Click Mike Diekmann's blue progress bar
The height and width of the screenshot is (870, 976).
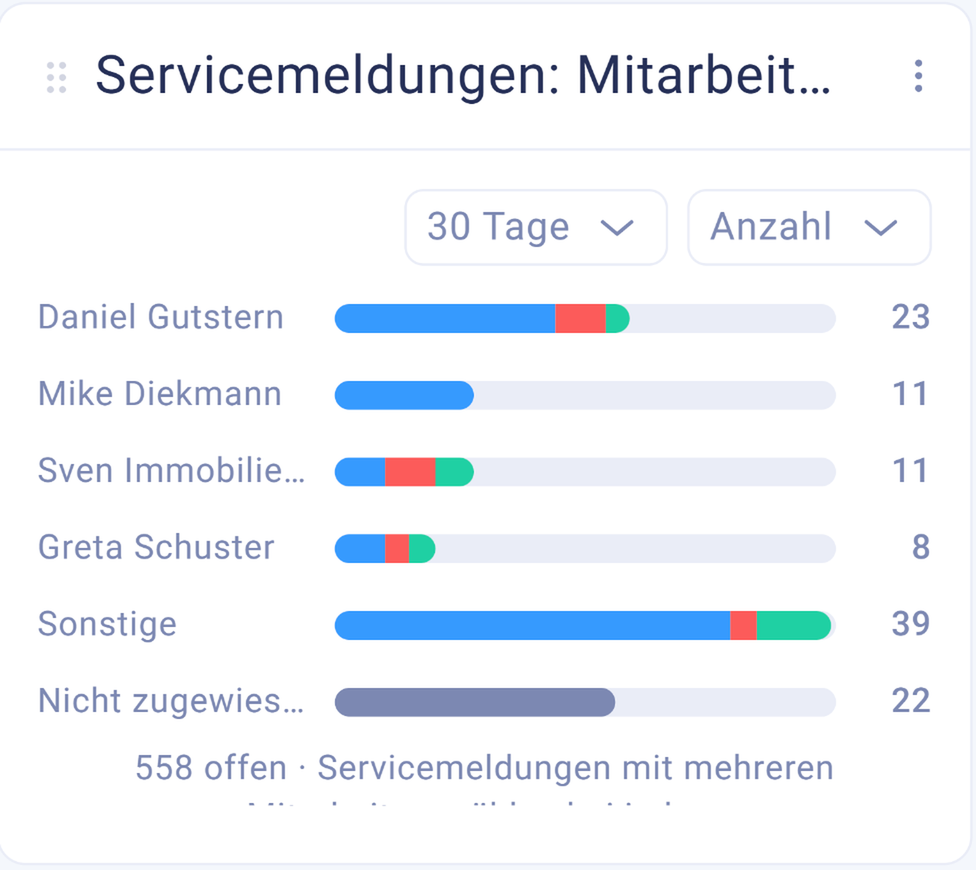click(x=405, y=395)
